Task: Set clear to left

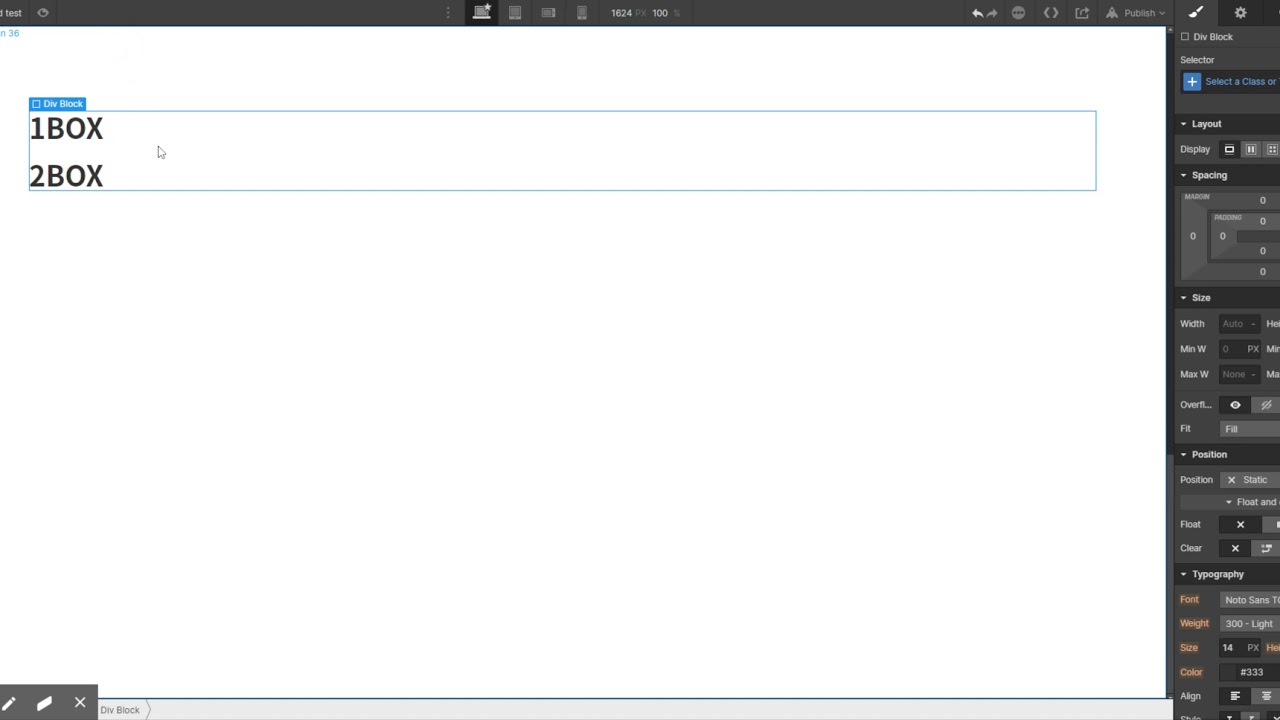Action: coord(1266,548)
